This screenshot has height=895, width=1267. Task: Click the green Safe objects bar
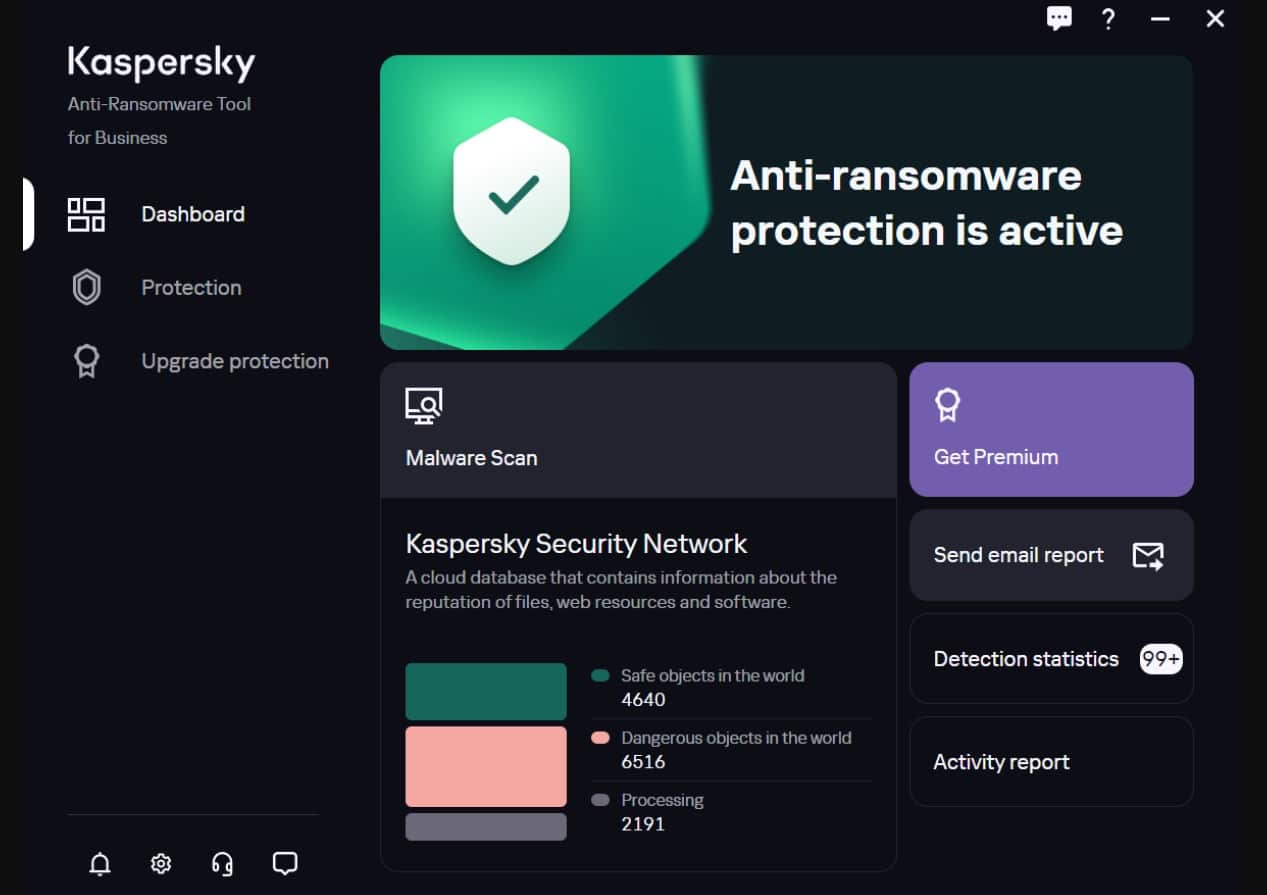point(485,690)
